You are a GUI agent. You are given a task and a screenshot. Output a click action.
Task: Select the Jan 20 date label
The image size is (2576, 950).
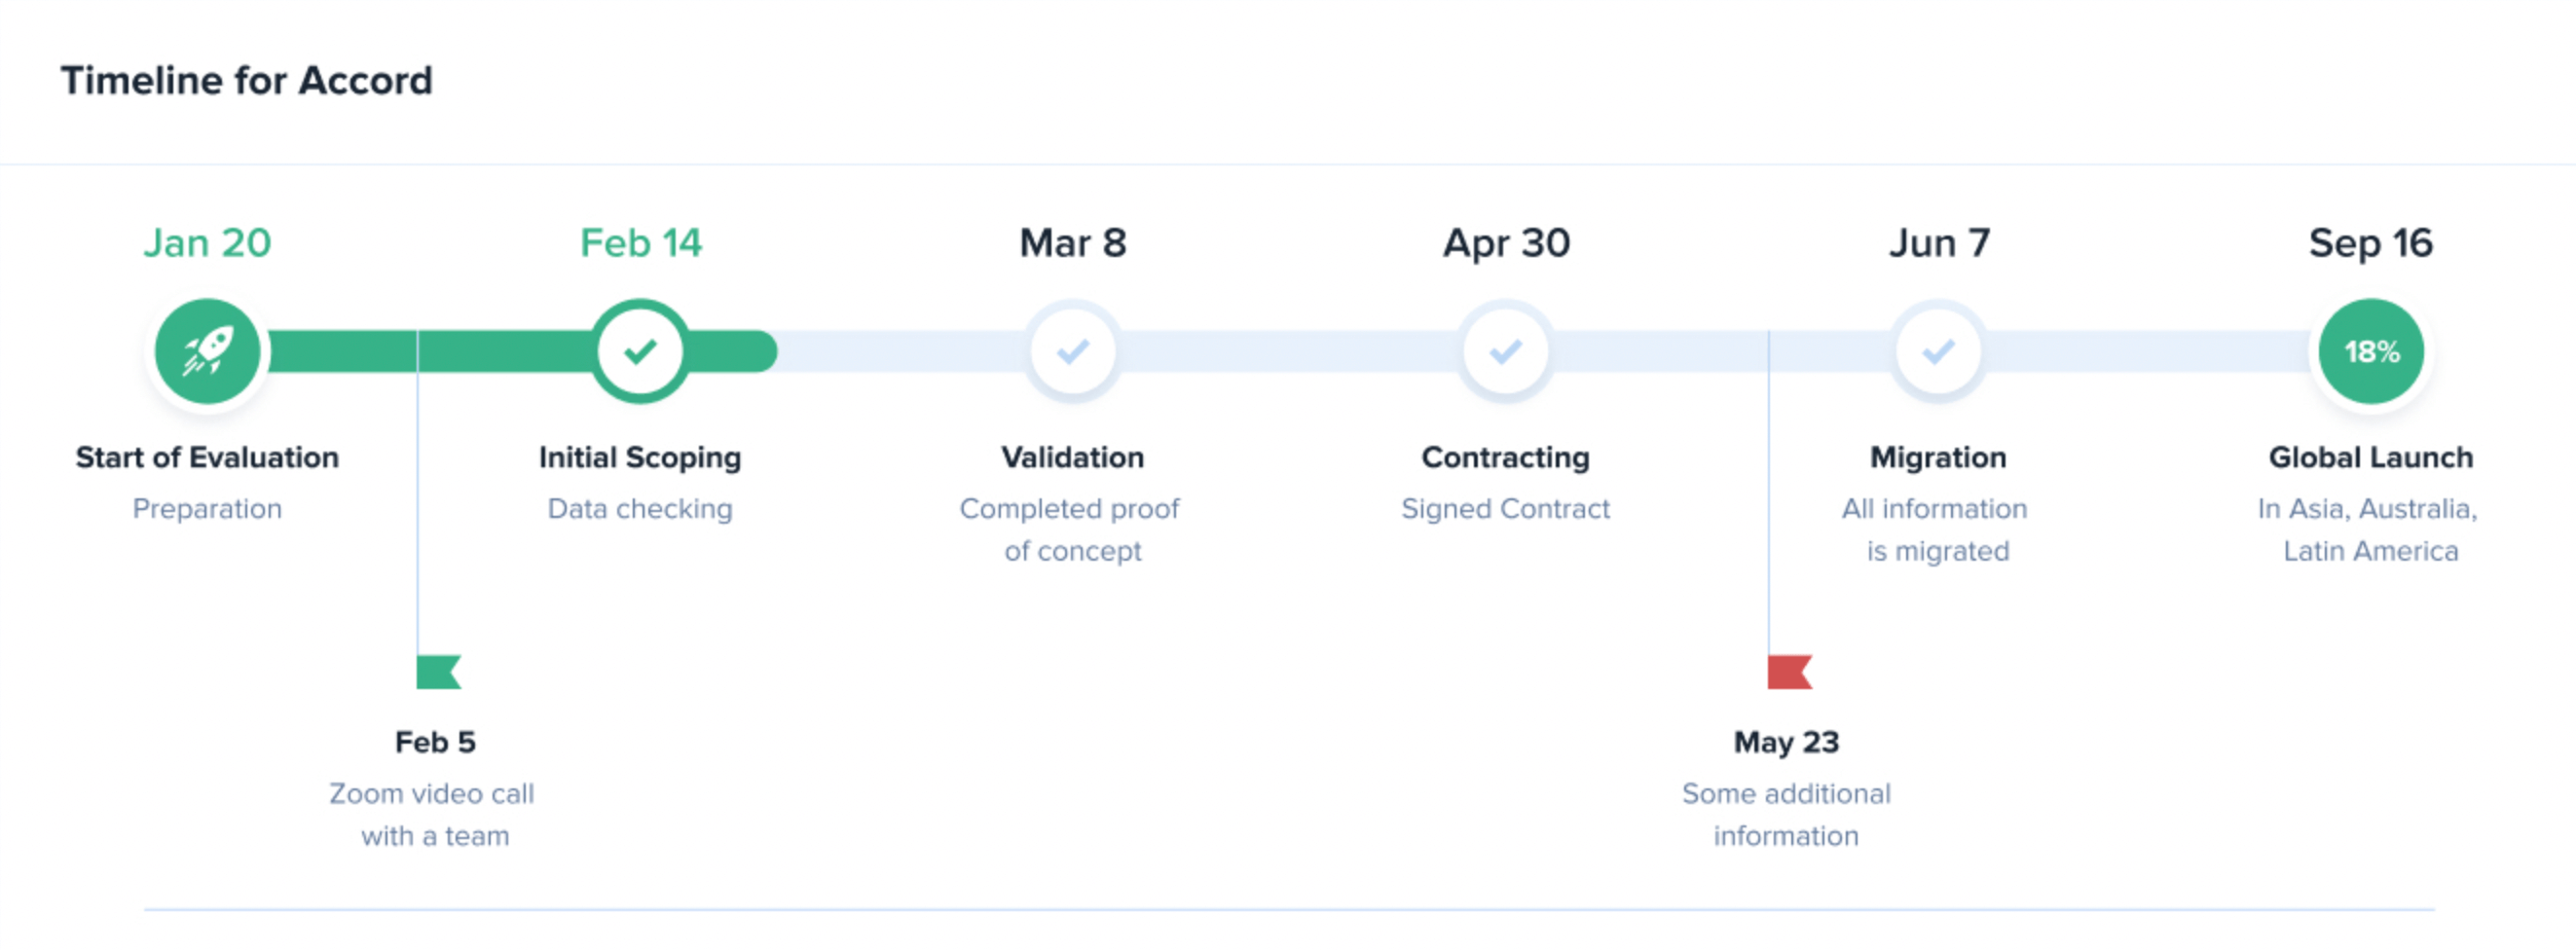tap(207, 243)
